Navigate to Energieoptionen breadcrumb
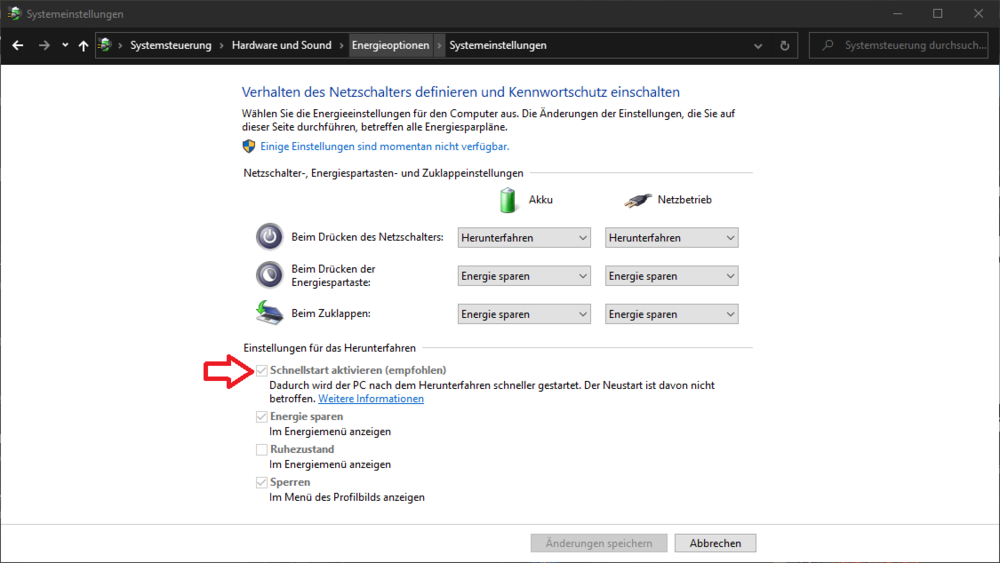 390,45
